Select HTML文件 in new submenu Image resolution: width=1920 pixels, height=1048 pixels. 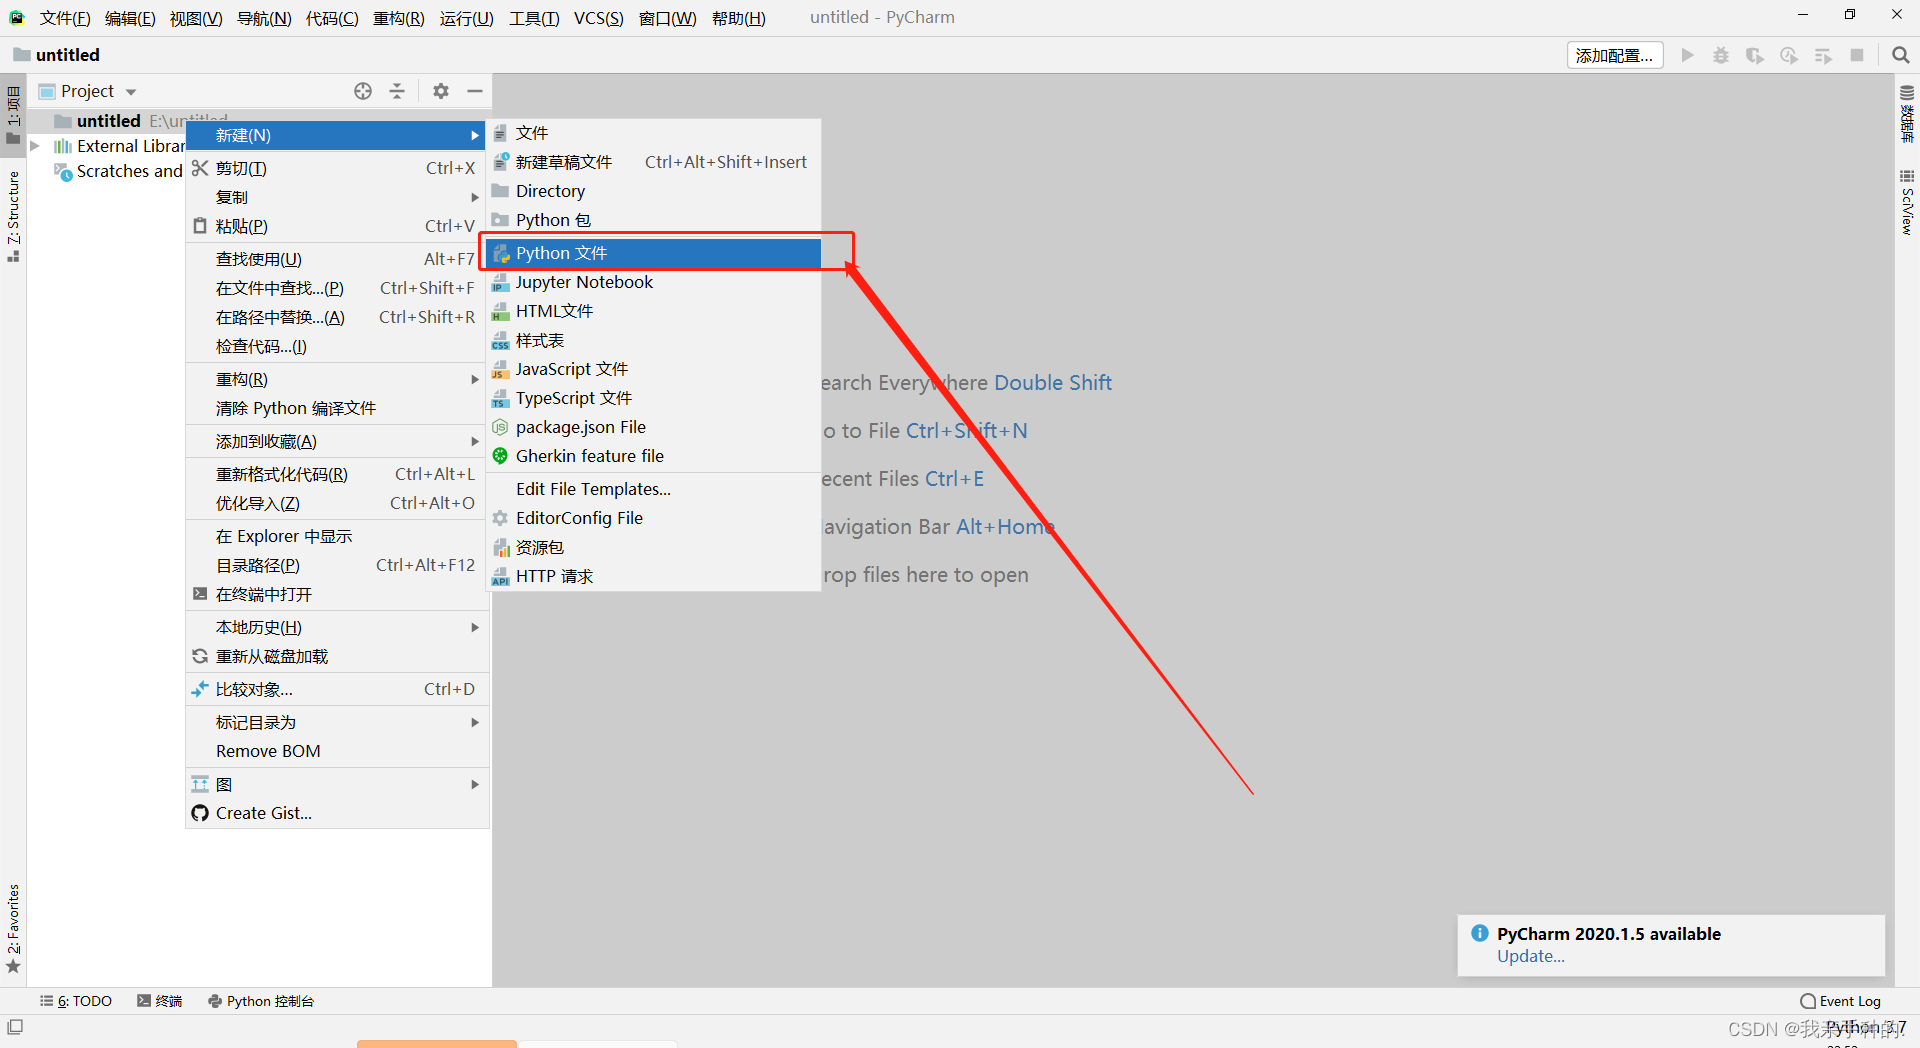[x=654, y=311]
